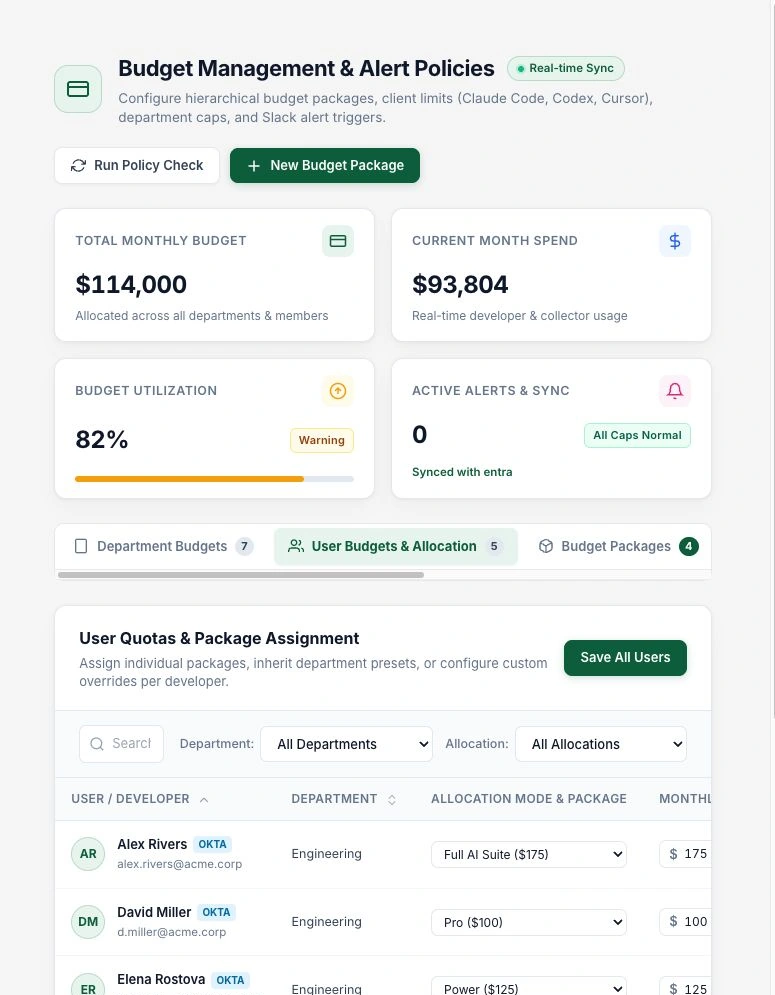Click Elena Rostova's monthly amount field 125
Viewport: 775px width, 995px height.
pyautogui.click(x=686, y=987)
